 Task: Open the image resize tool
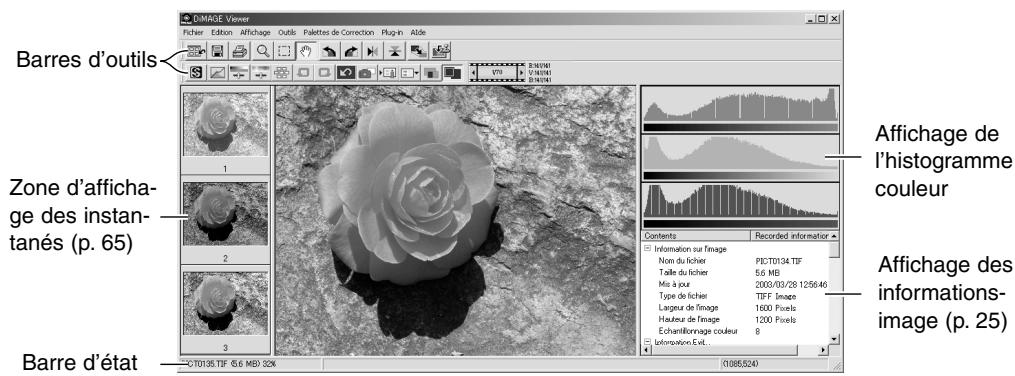click(x=418, y=50)
